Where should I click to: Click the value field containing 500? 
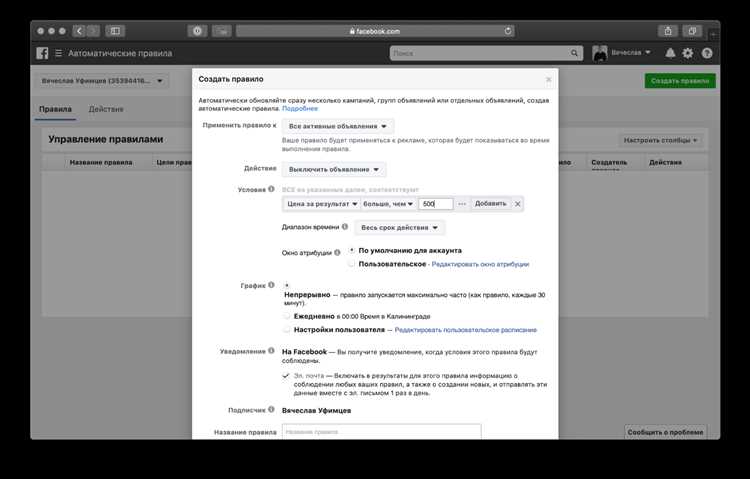click(x=436, y=204)
